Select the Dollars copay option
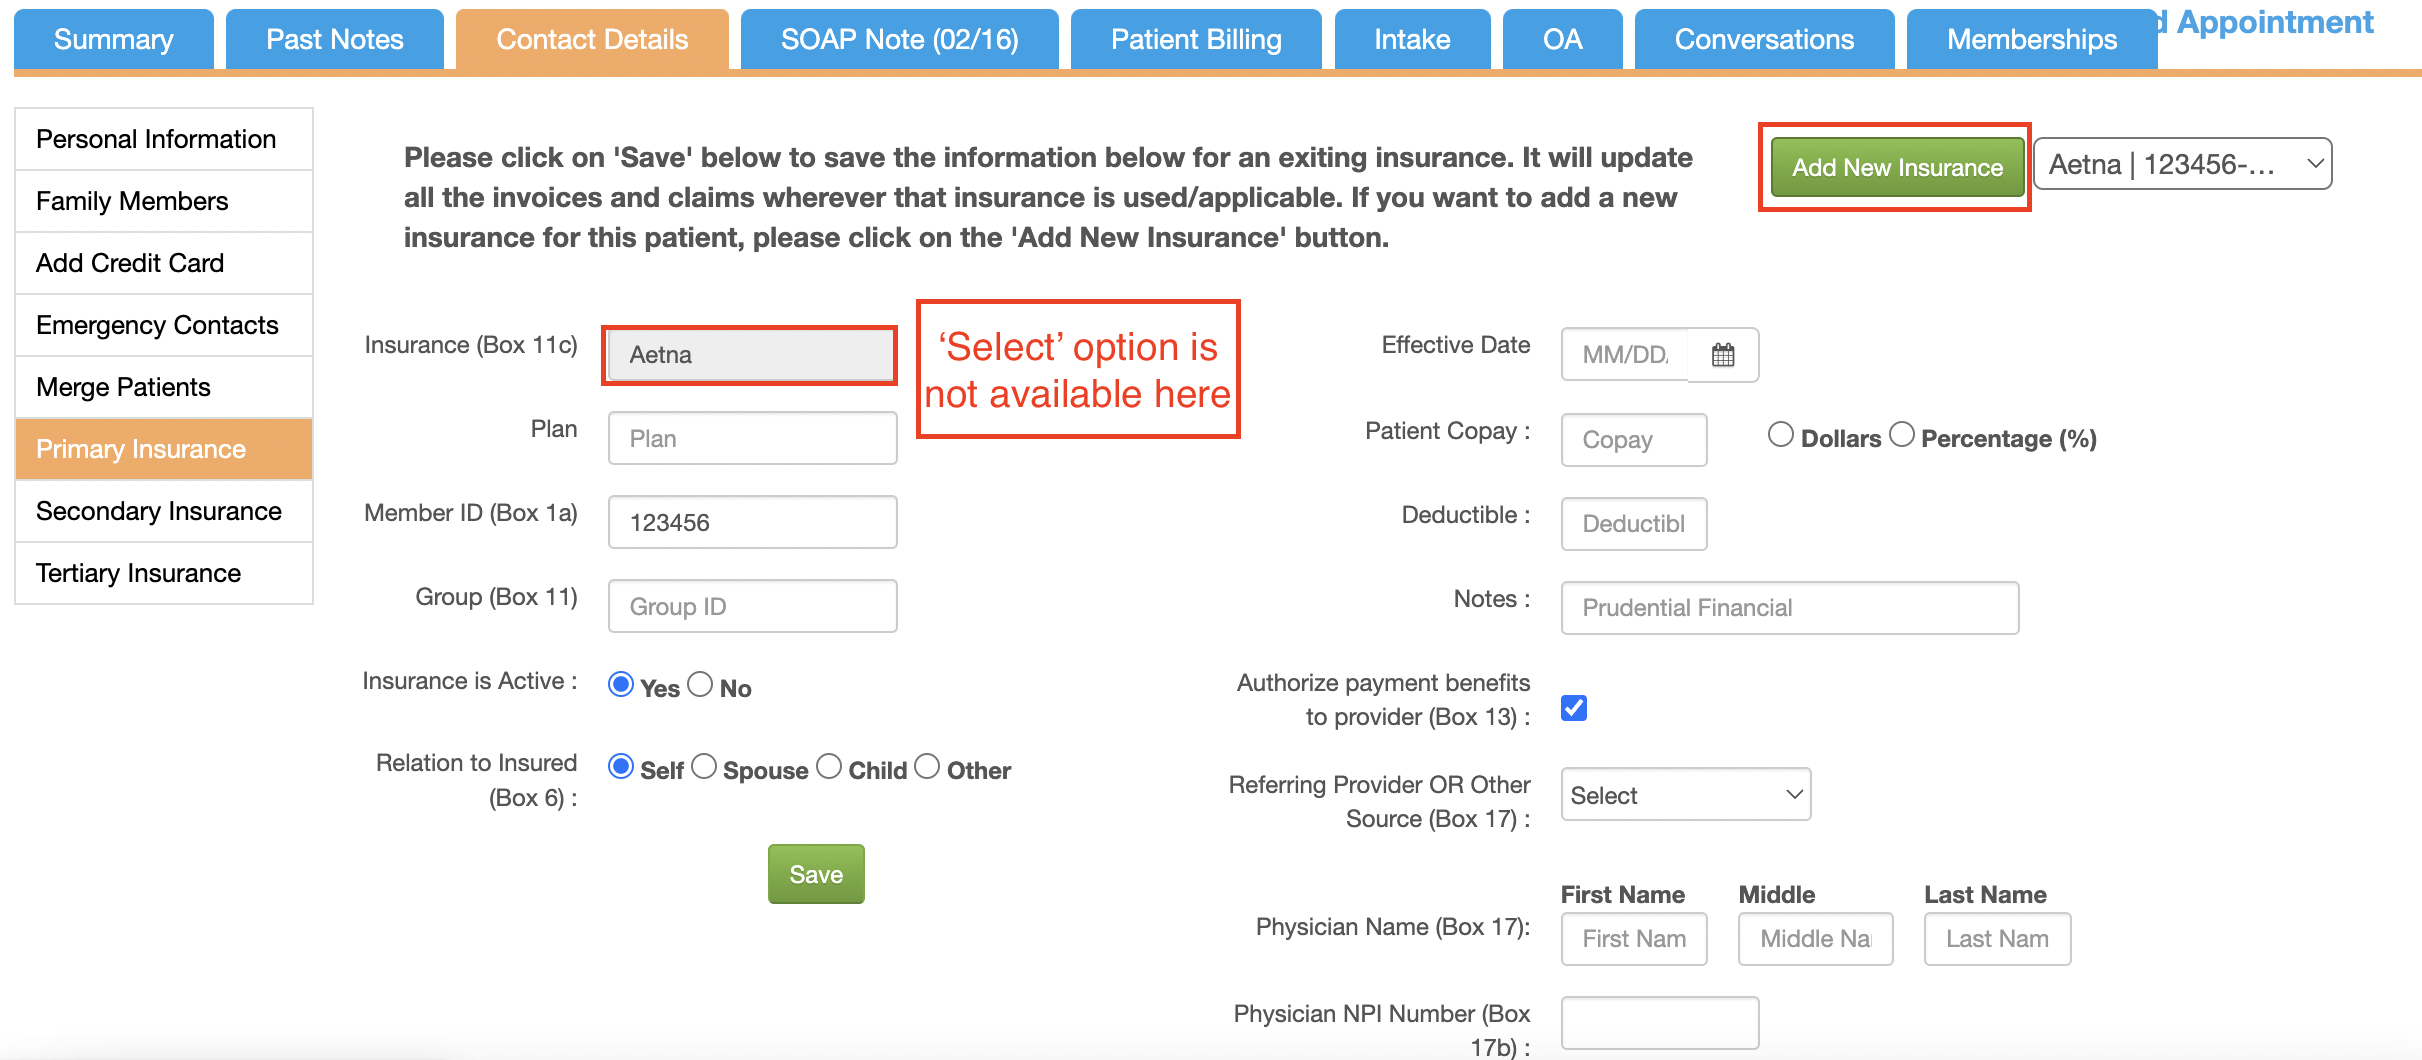The image size is (2422, 1060). tap(1780, 435)
